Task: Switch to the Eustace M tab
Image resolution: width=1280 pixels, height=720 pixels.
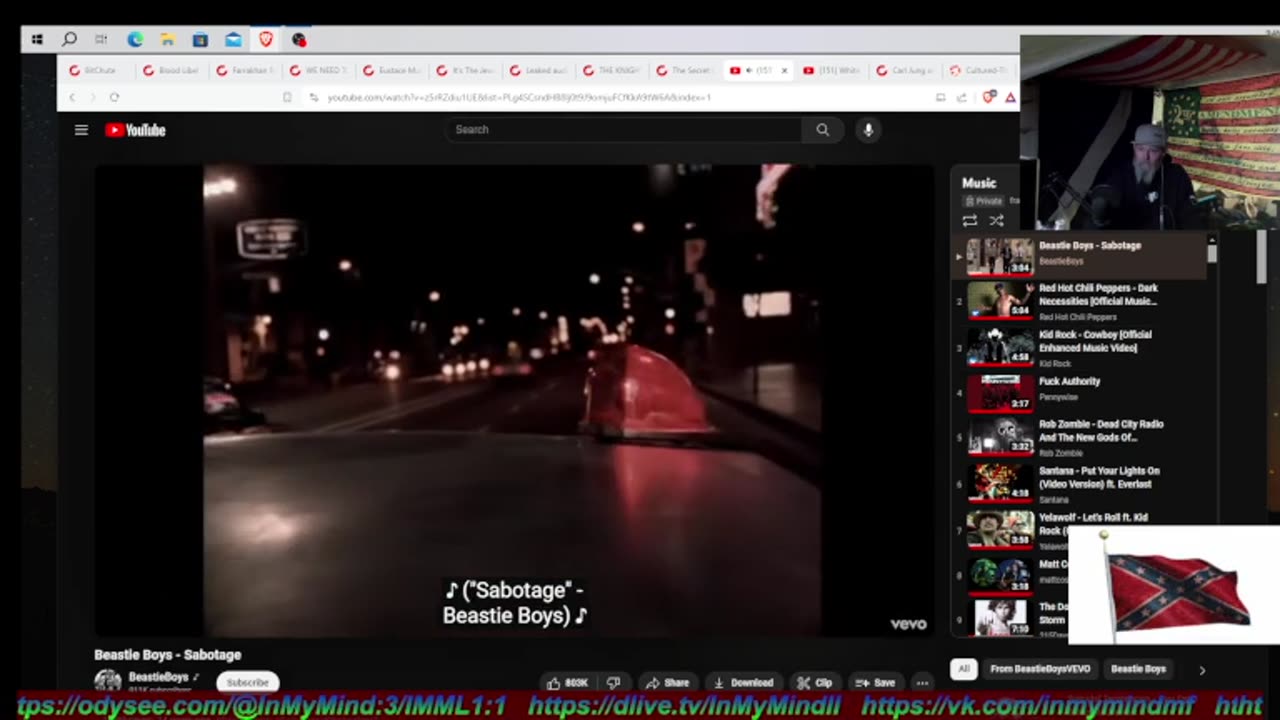Action: 391,71
